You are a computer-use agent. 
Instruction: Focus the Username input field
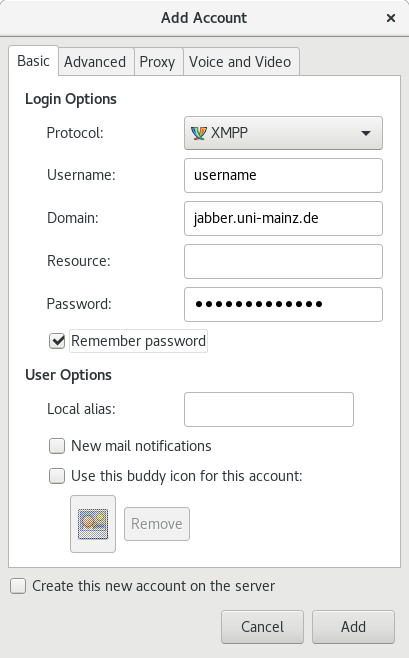283,175
